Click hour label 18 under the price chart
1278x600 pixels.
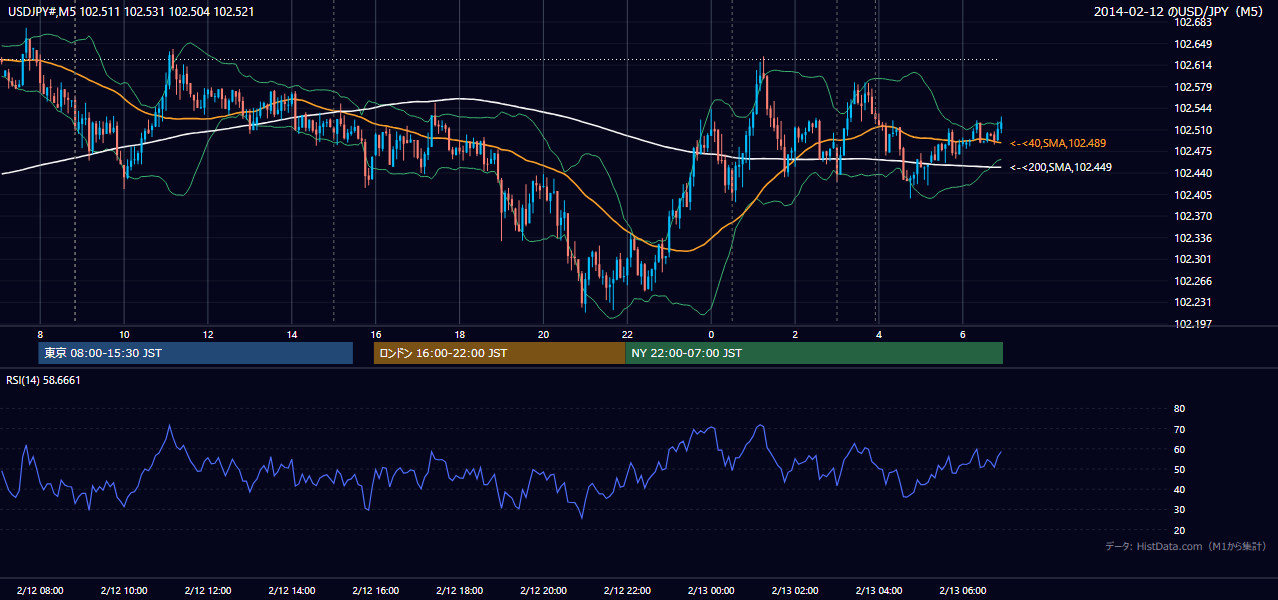[460, 334]
